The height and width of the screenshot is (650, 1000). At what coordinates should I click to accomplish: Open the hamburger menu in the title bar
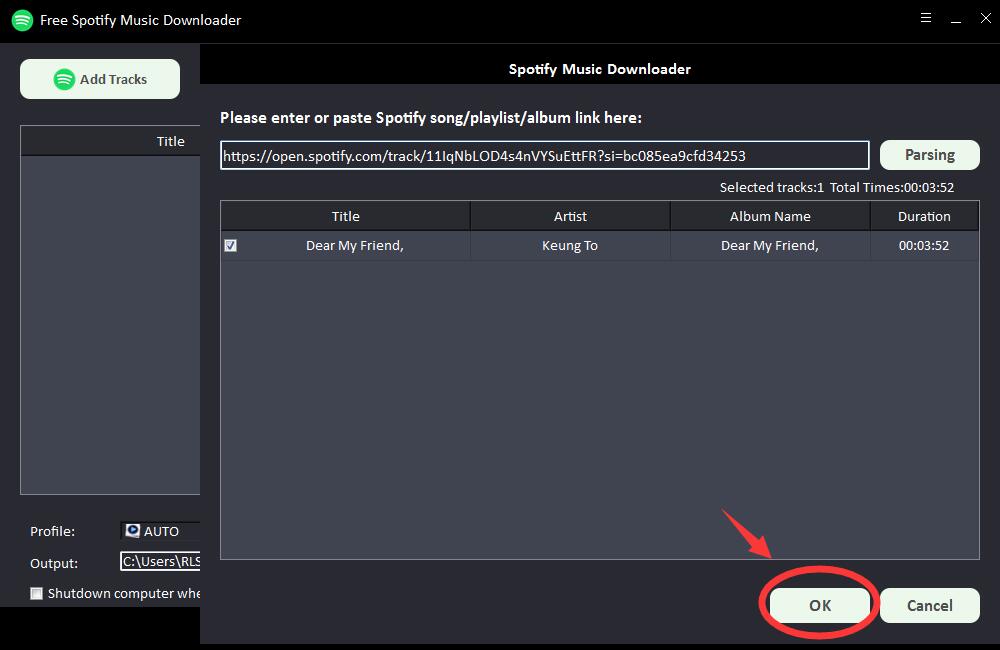(926, 18)
